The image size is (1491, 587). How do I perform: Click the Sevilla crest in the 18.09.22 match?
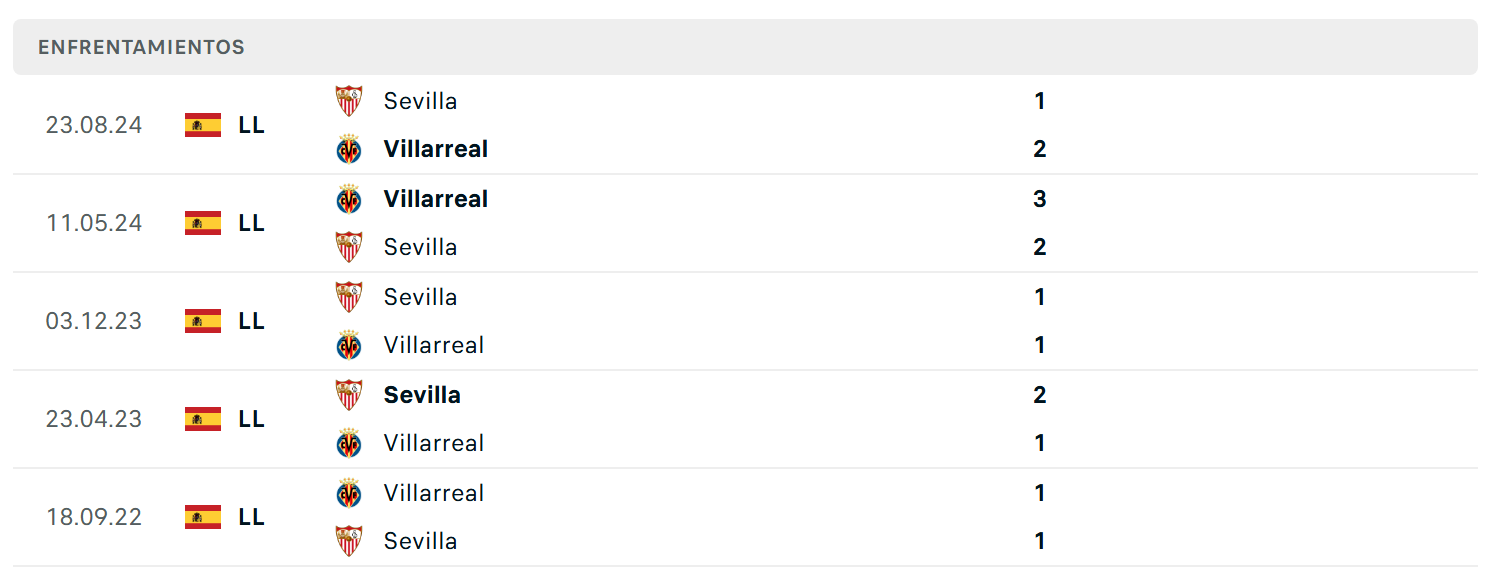(x=348, y=541)
